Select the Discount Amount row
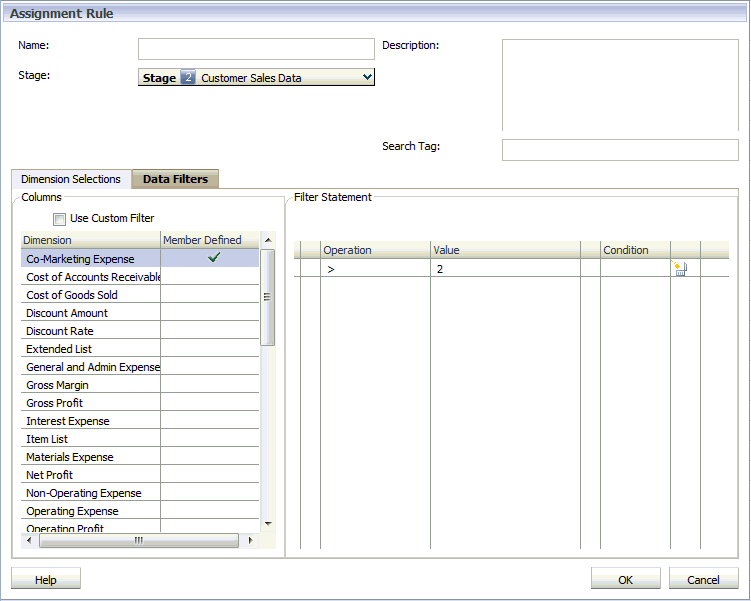 (140, 313)
